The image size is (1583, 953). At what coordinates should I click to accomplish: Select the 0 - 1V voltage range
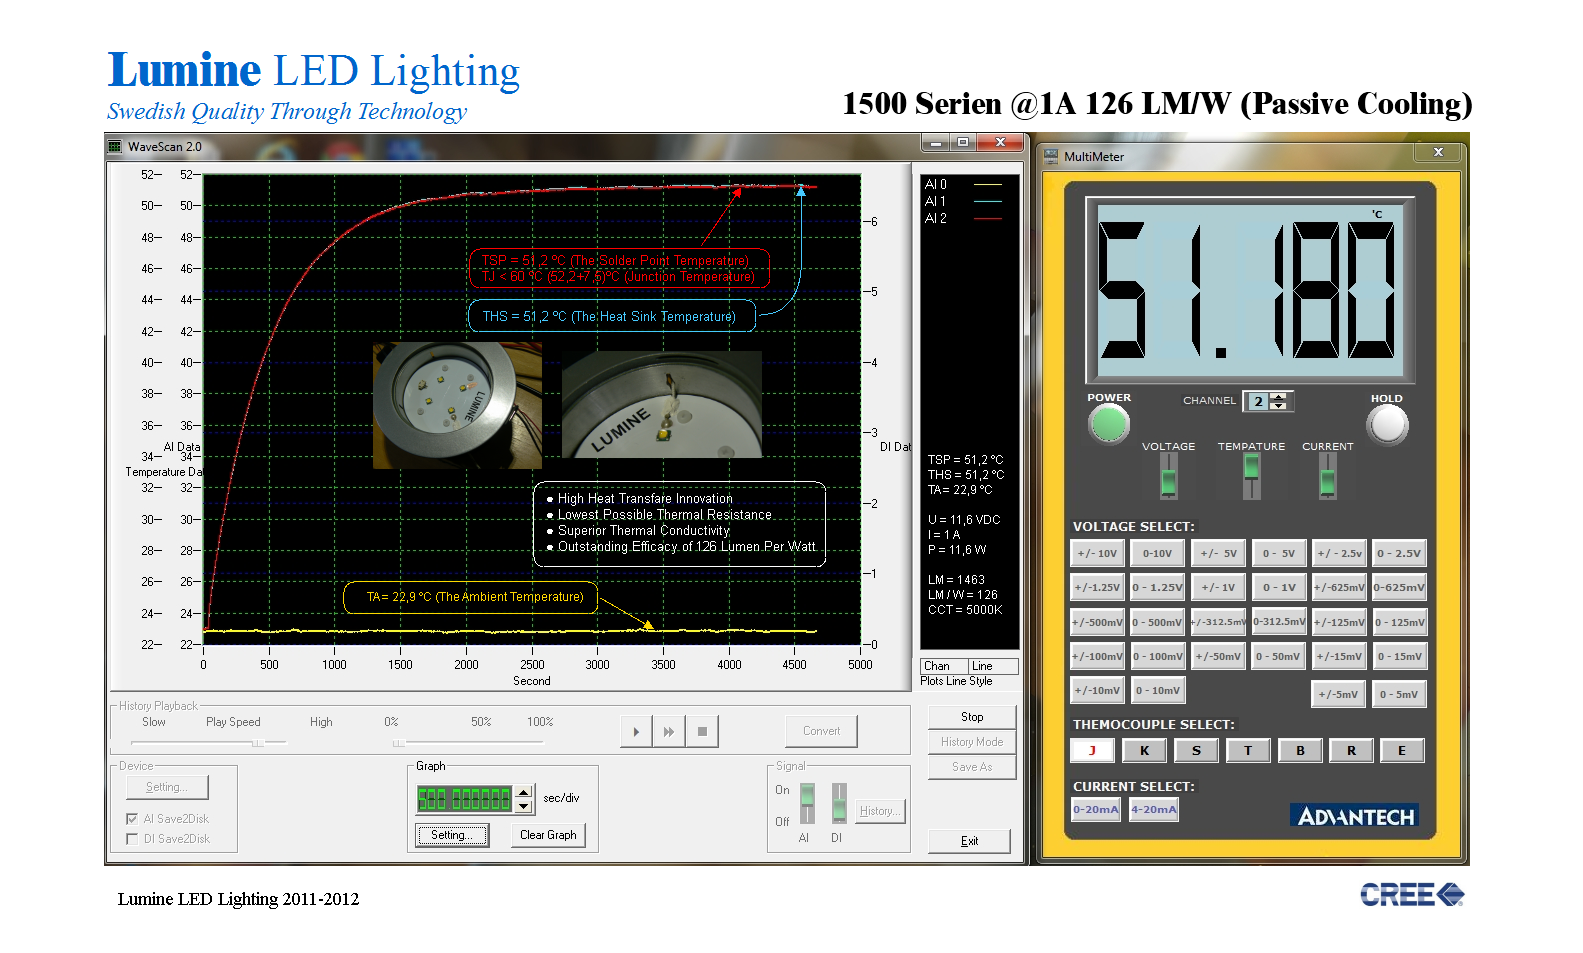1279,588
